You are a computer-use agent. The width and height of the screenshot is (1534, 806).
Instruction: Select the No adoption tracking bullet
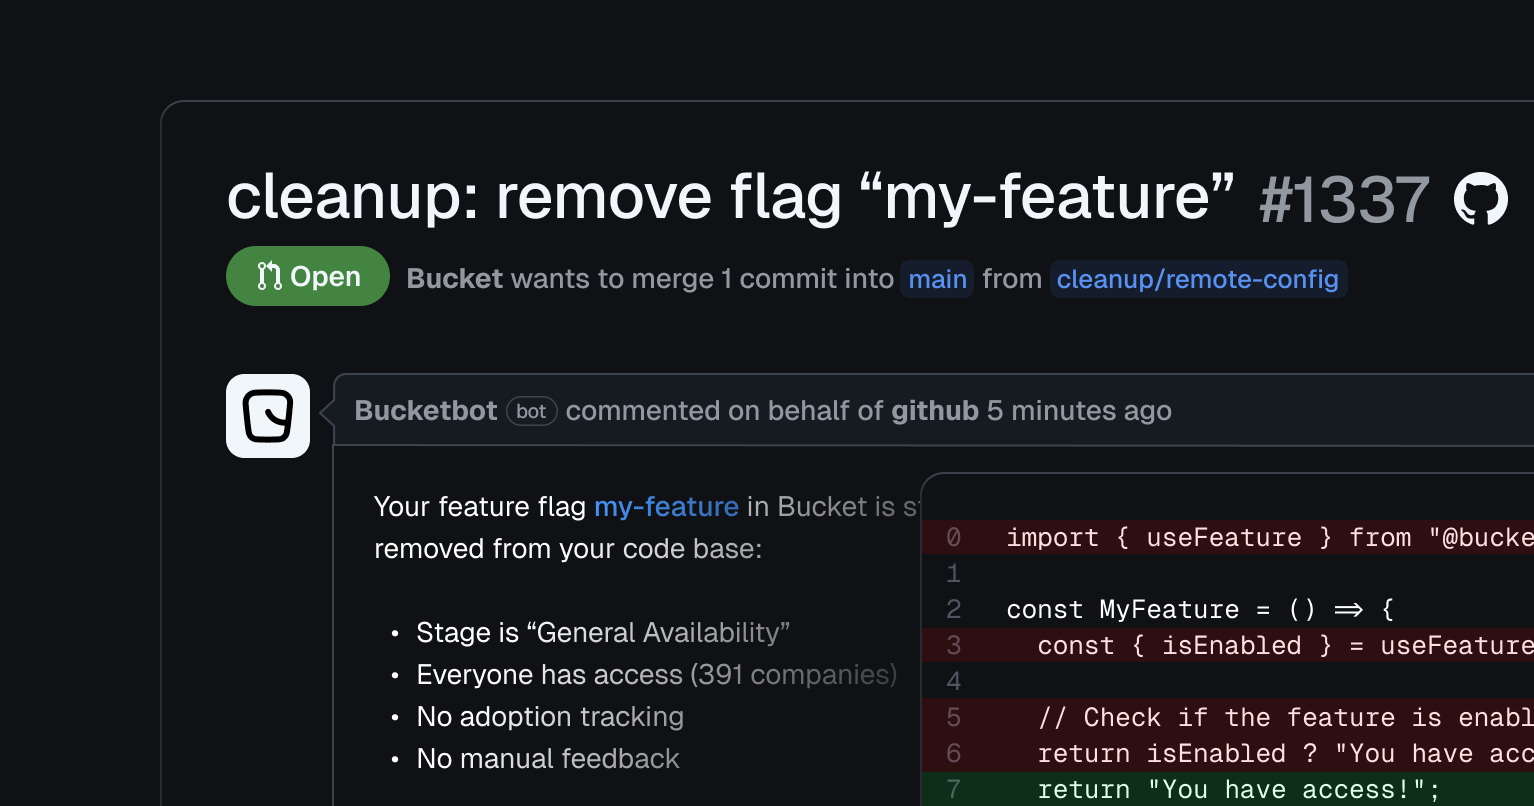click(550, 717)
